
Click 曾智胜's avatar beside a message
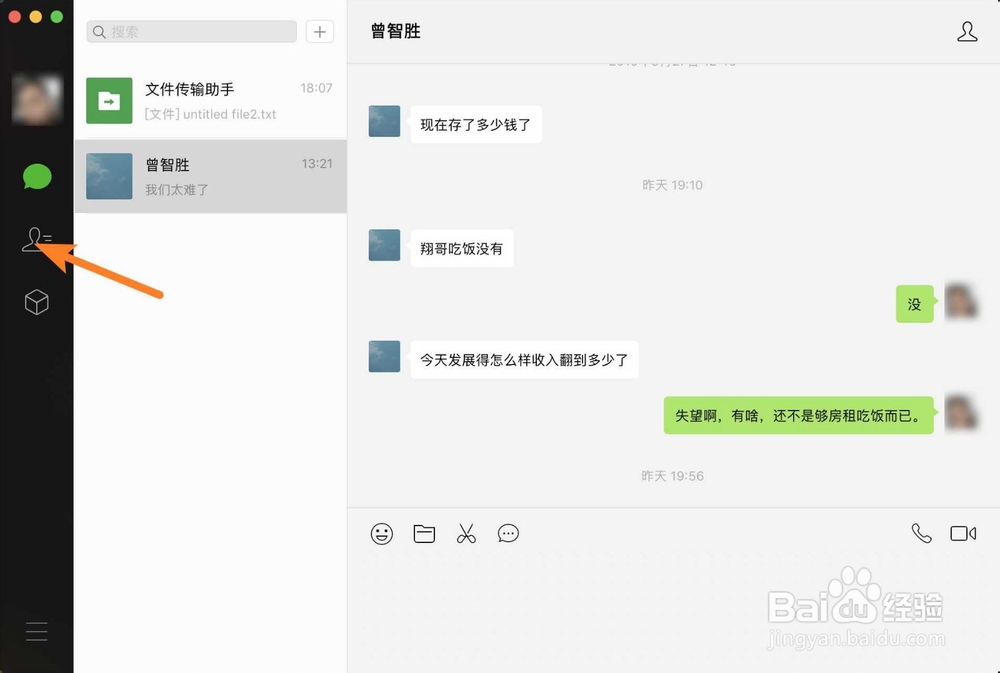pyautogui.click(x=384, y=121)
